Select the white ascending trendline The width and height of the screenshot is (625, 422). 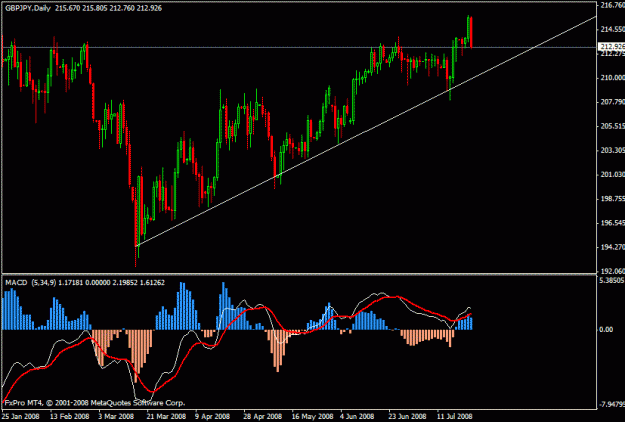(x=367, y=131)
